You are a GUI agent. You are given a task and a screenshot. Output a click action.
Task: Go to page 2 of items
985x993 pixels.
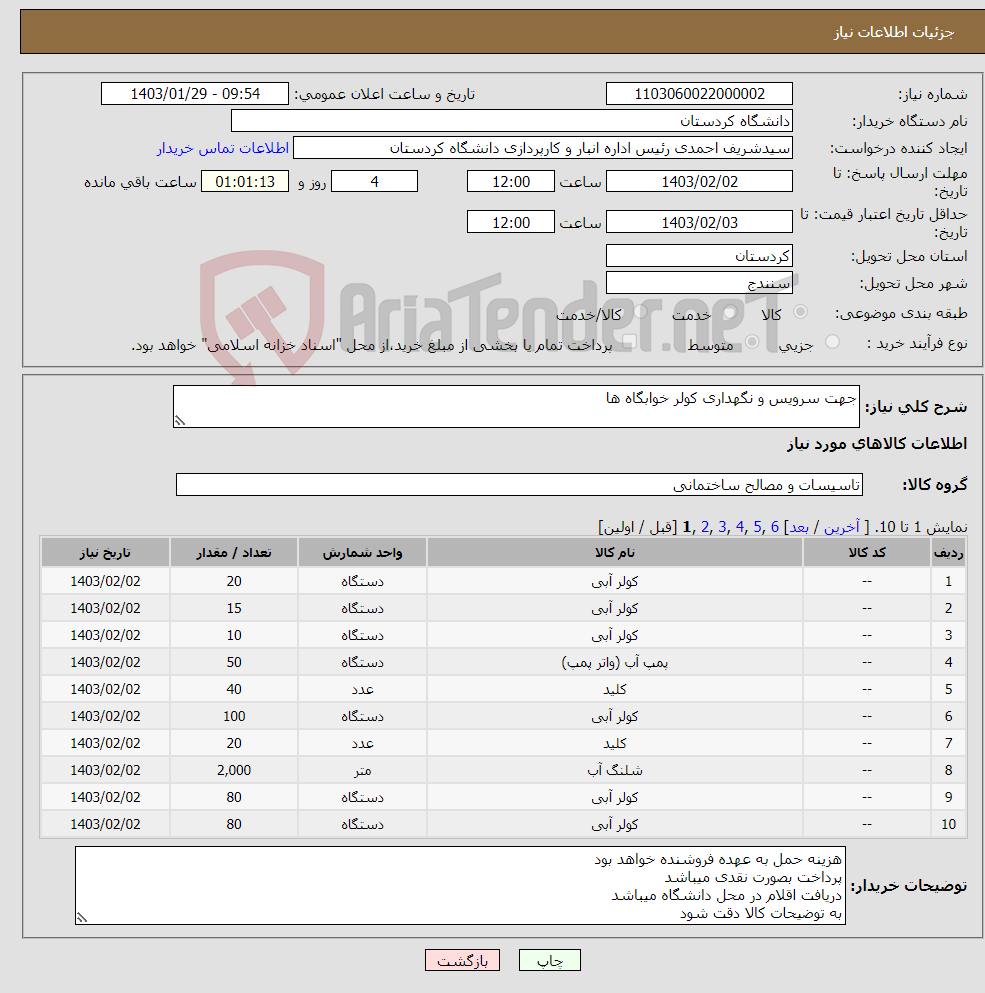coord(705,527)
